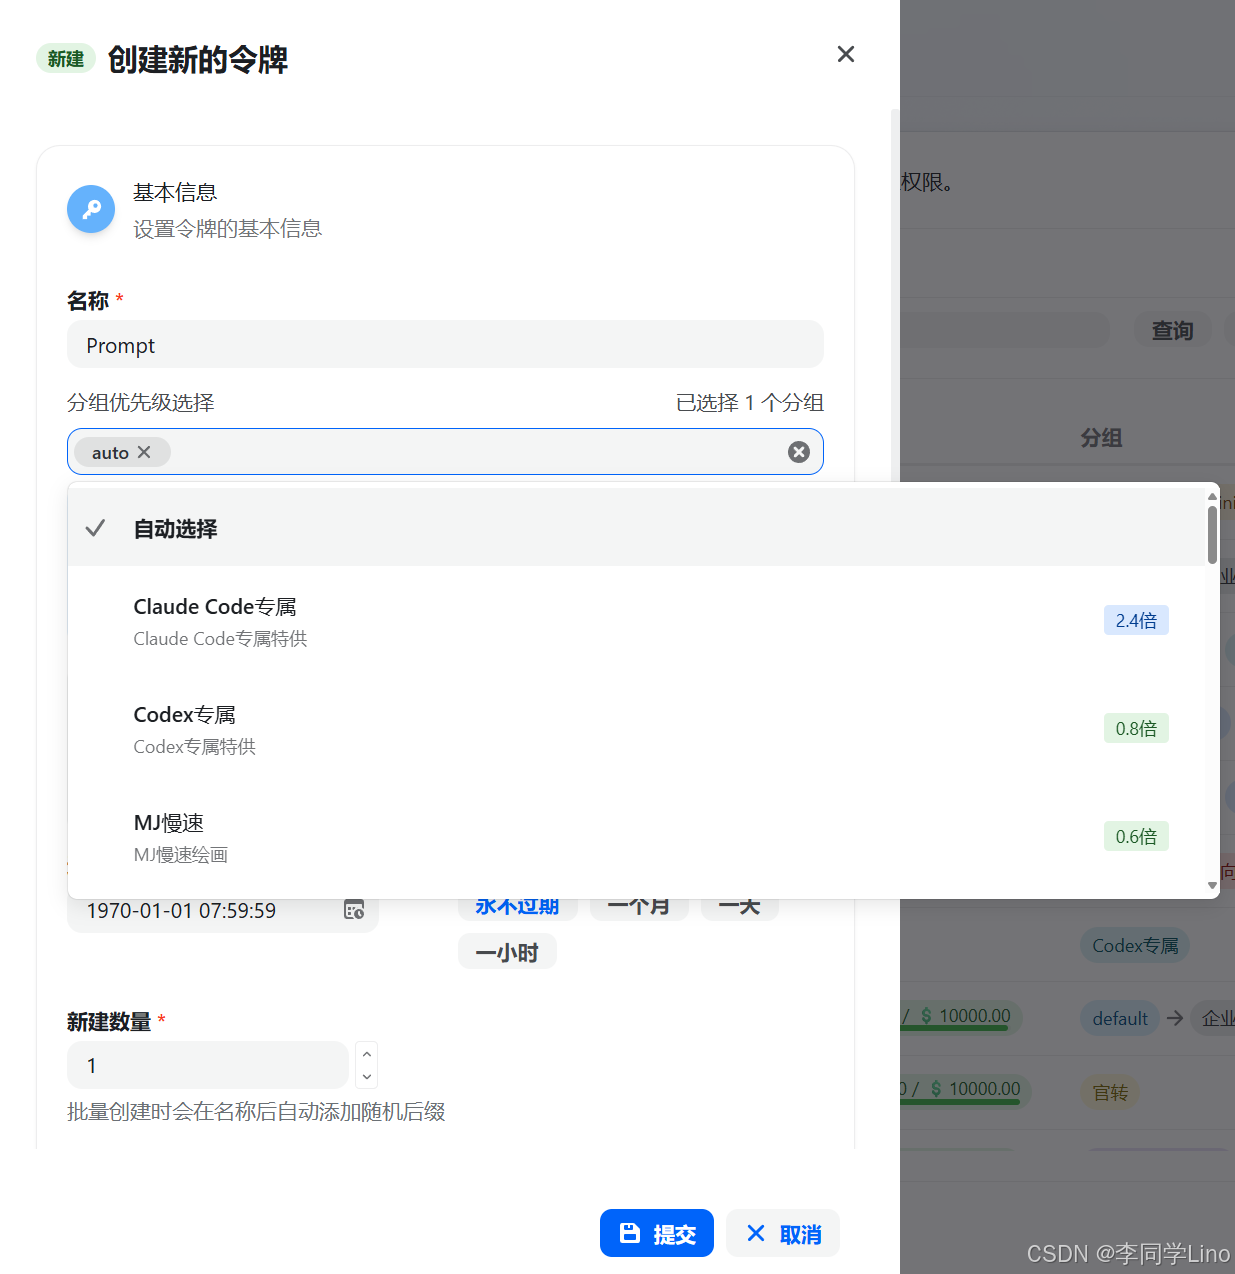Open the calendar picker icon

pos(354,910)
